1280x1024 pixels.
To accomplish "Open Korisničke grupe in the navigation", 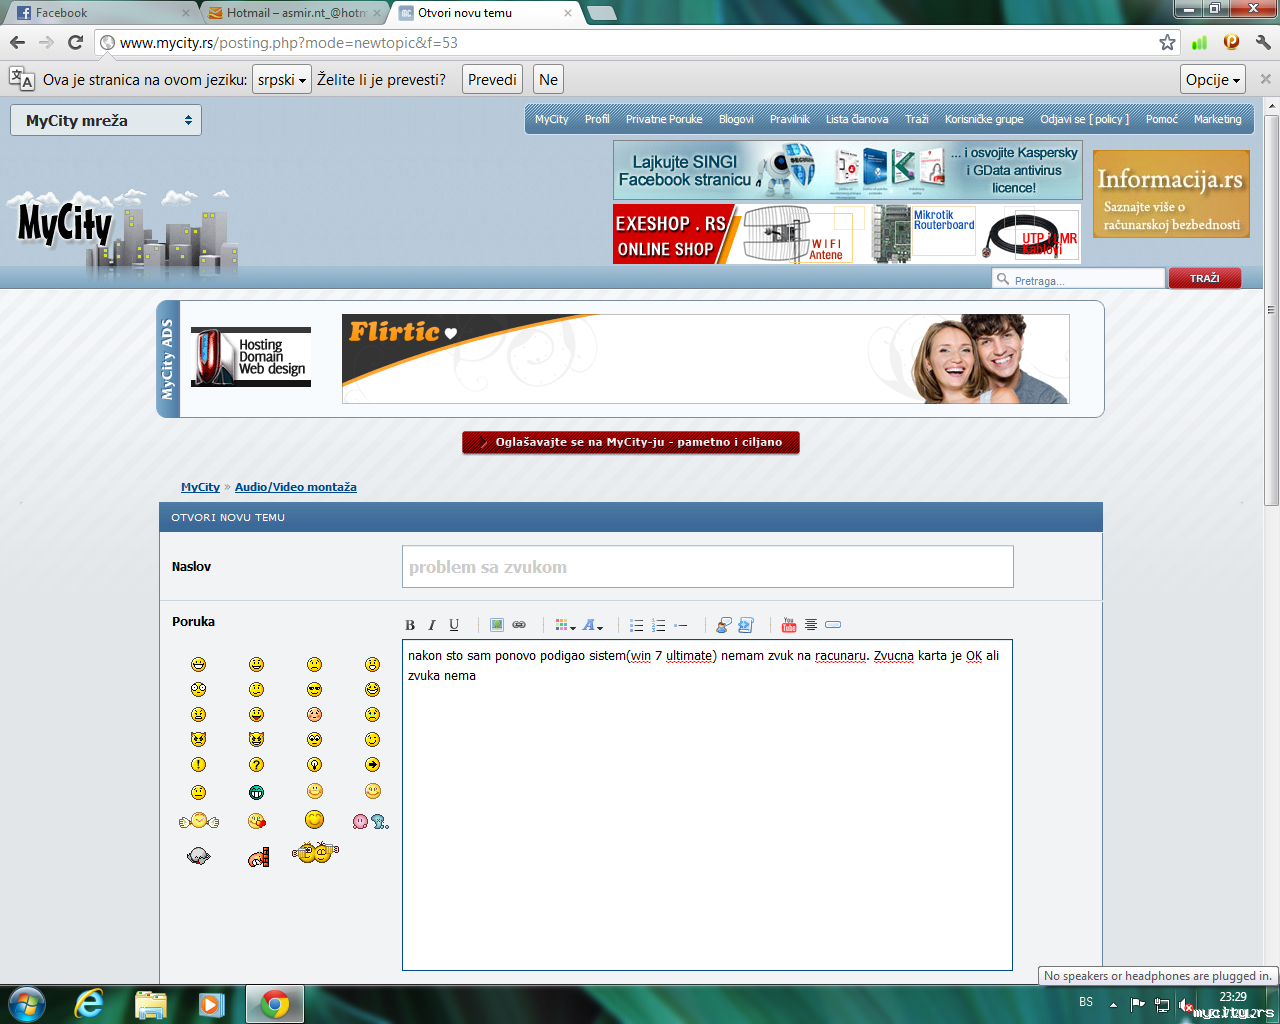I will 984,119.
